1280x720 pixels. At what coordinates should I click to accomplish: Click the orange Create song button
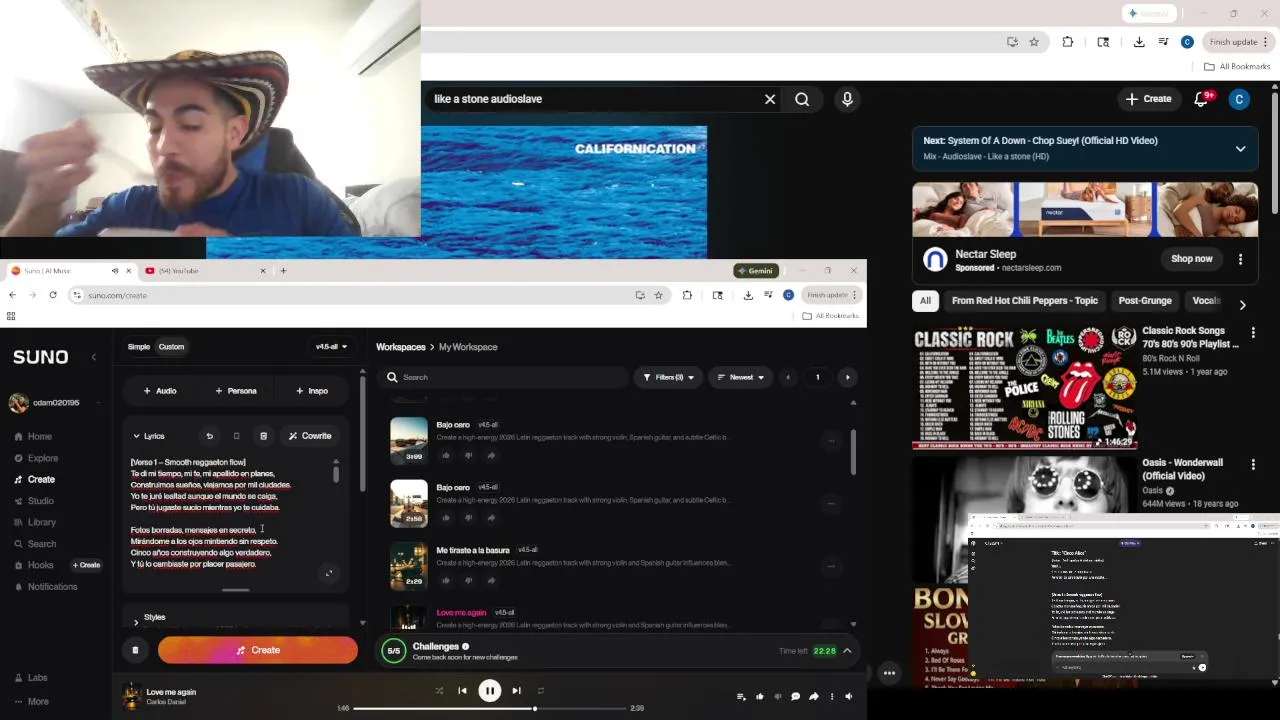pos(258,650)
